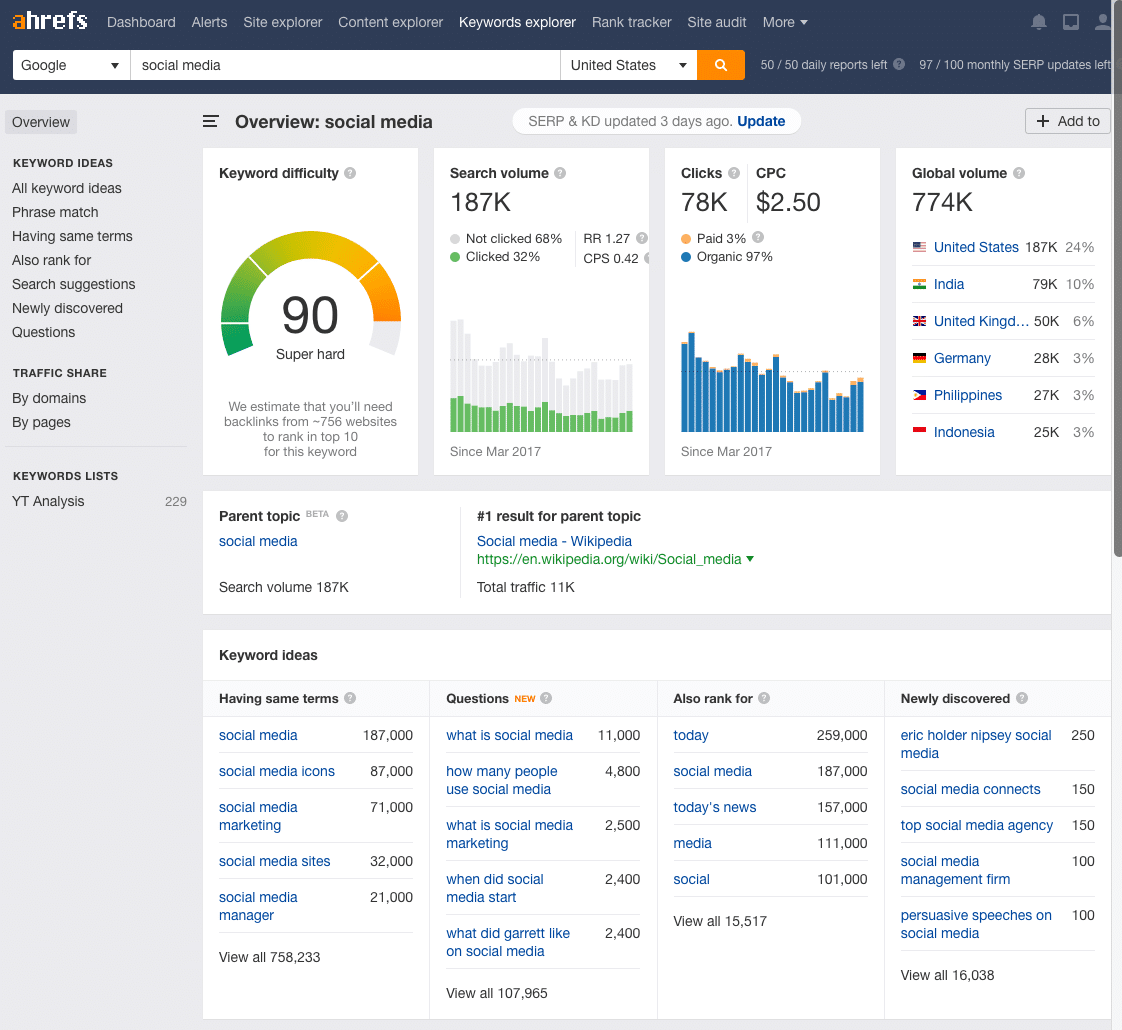Viewport: 1122px width, 1030px height.
Task: Open YT Analysis keyword list
Action: 48,502
